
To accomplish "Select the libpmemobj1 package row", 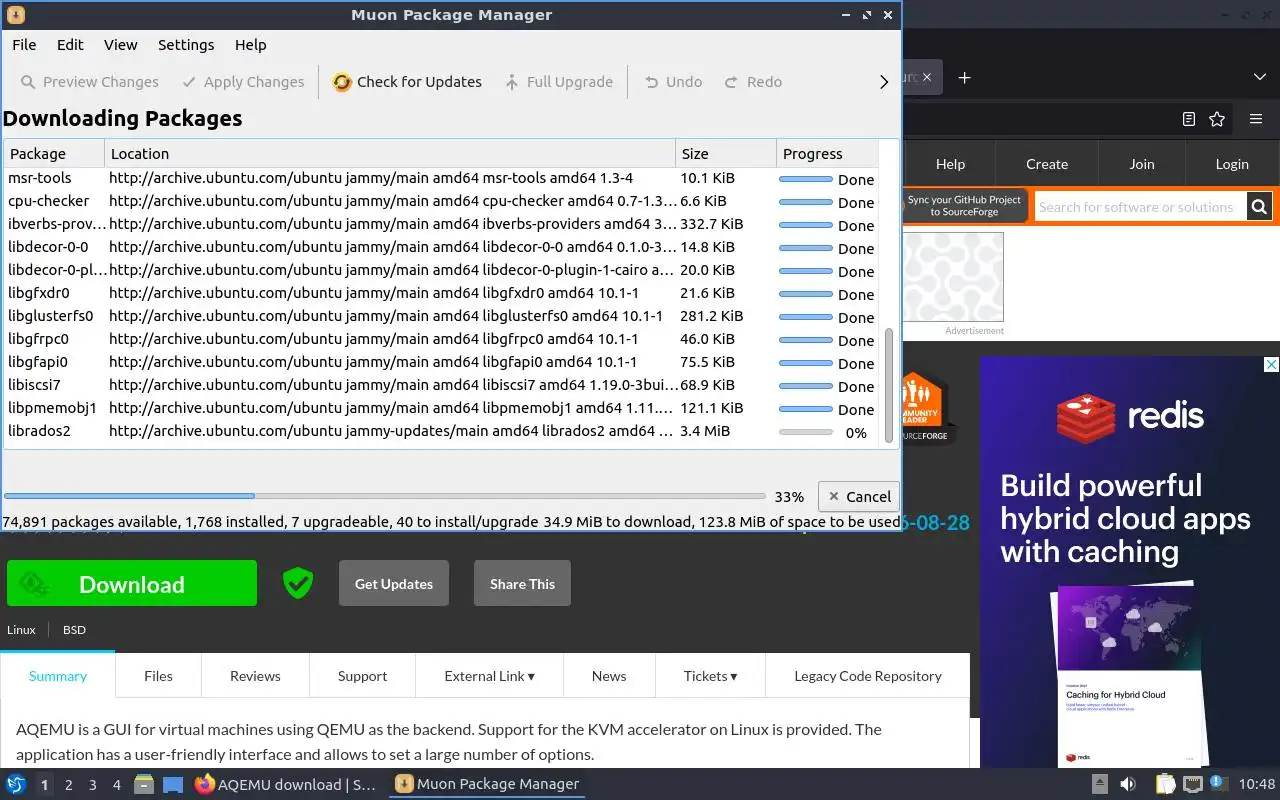I will [x=440, y=409].
